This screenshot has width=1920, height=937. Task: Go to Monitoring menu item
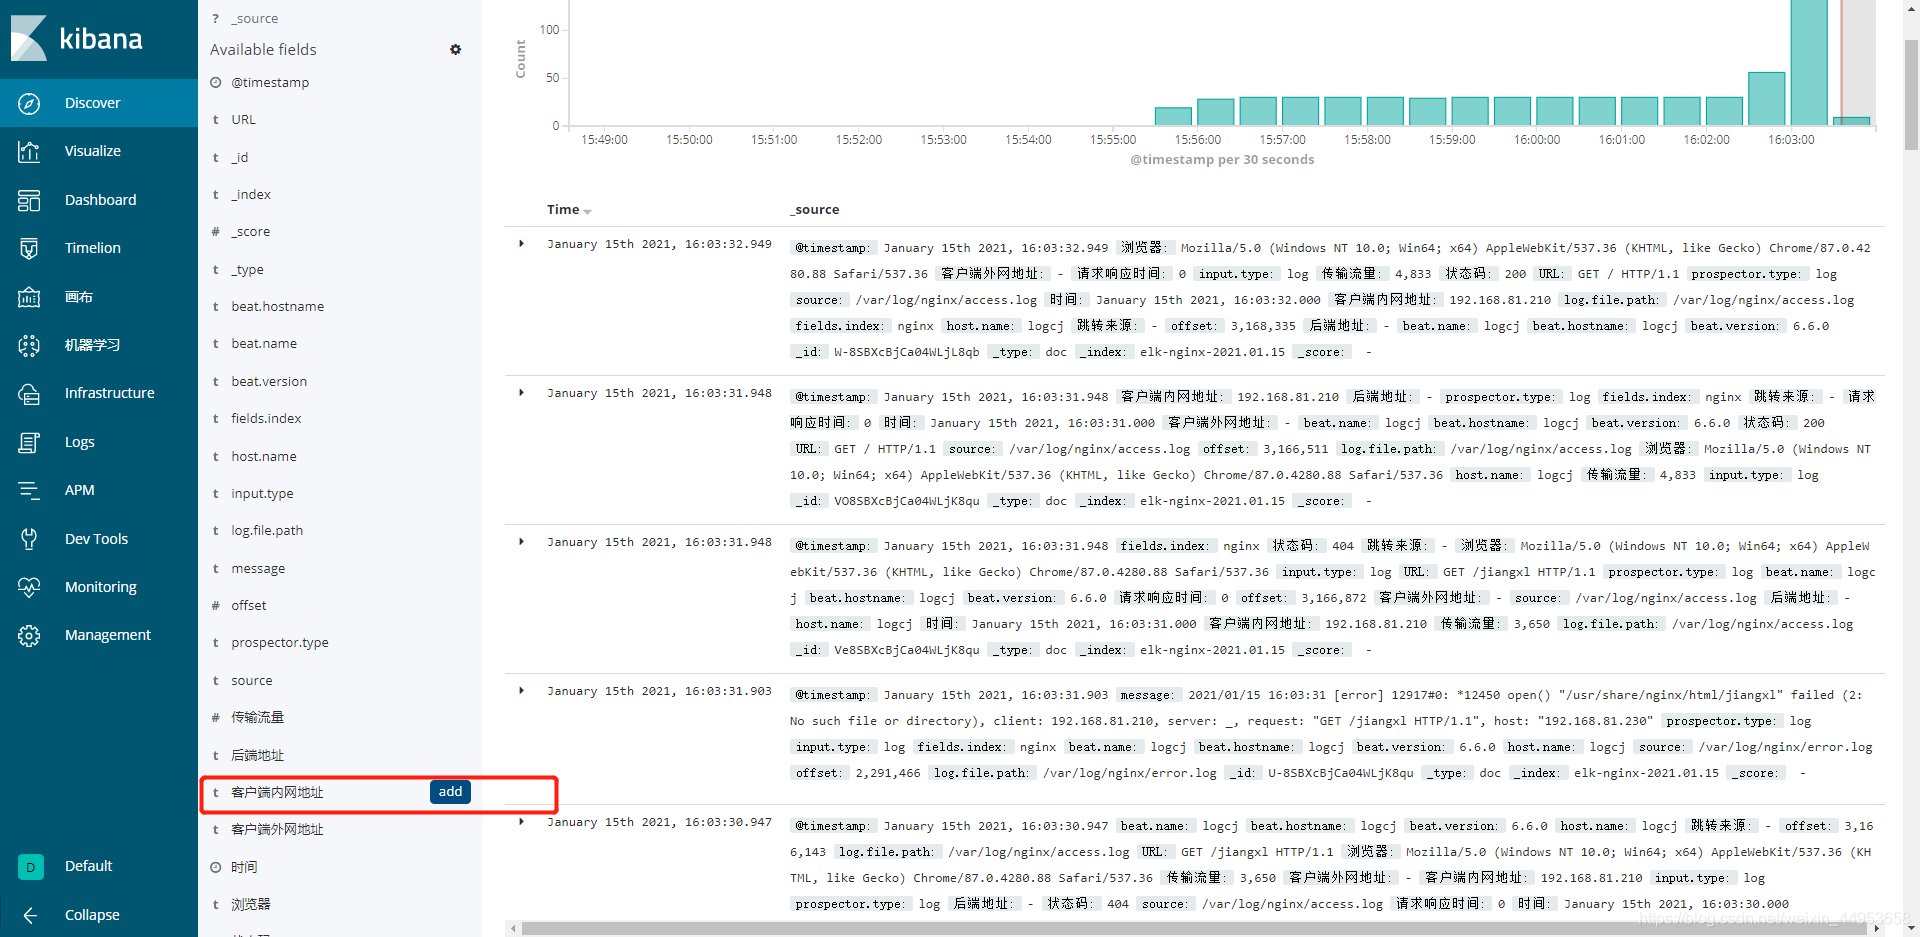(101, 587)
